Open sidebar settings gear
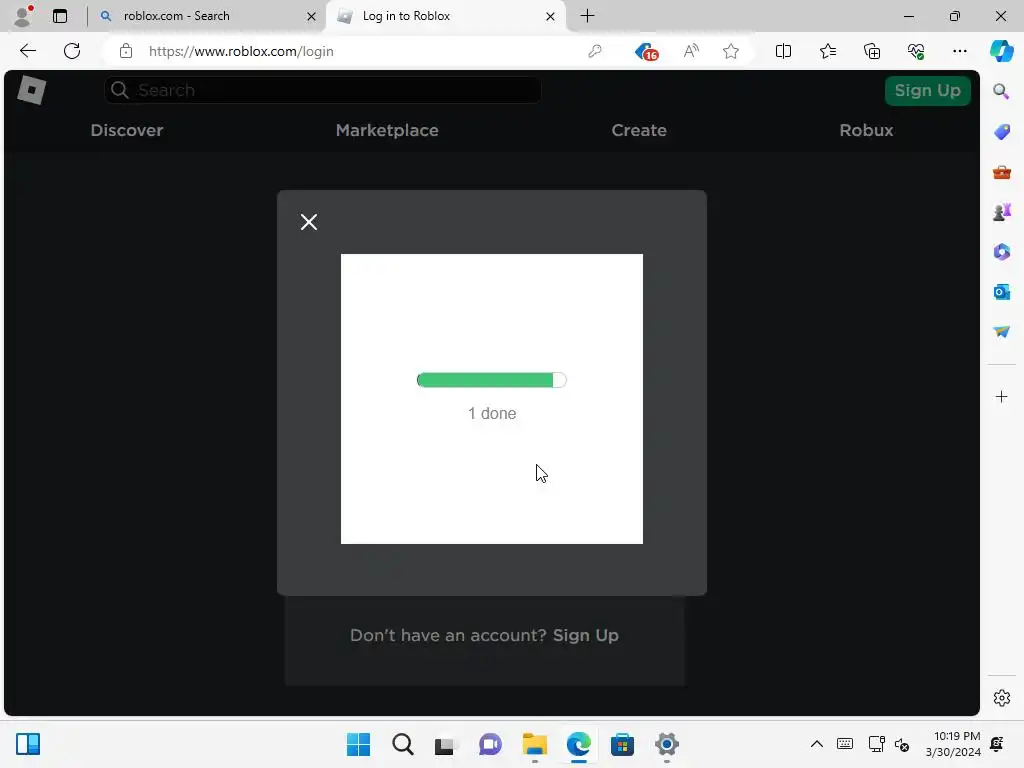The height and width of the screenshot is (768, 1024). click(x=1001, y=698)
